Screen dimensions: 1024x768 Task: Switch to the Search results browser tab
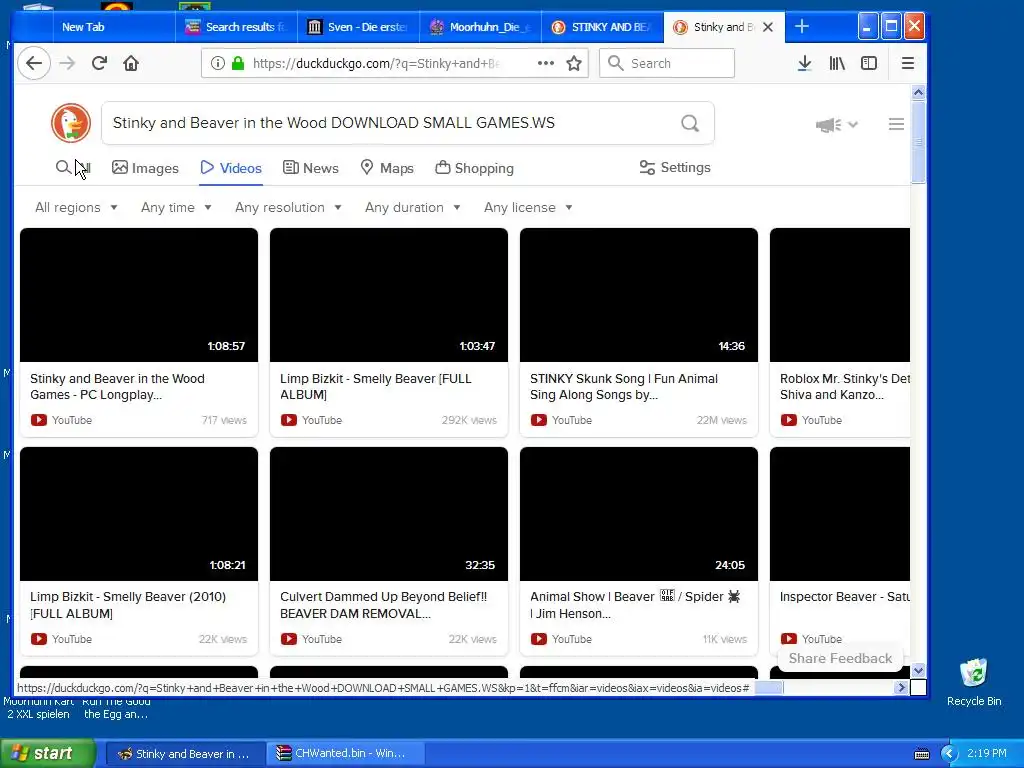pyautogui.click(x=236, y=27)
